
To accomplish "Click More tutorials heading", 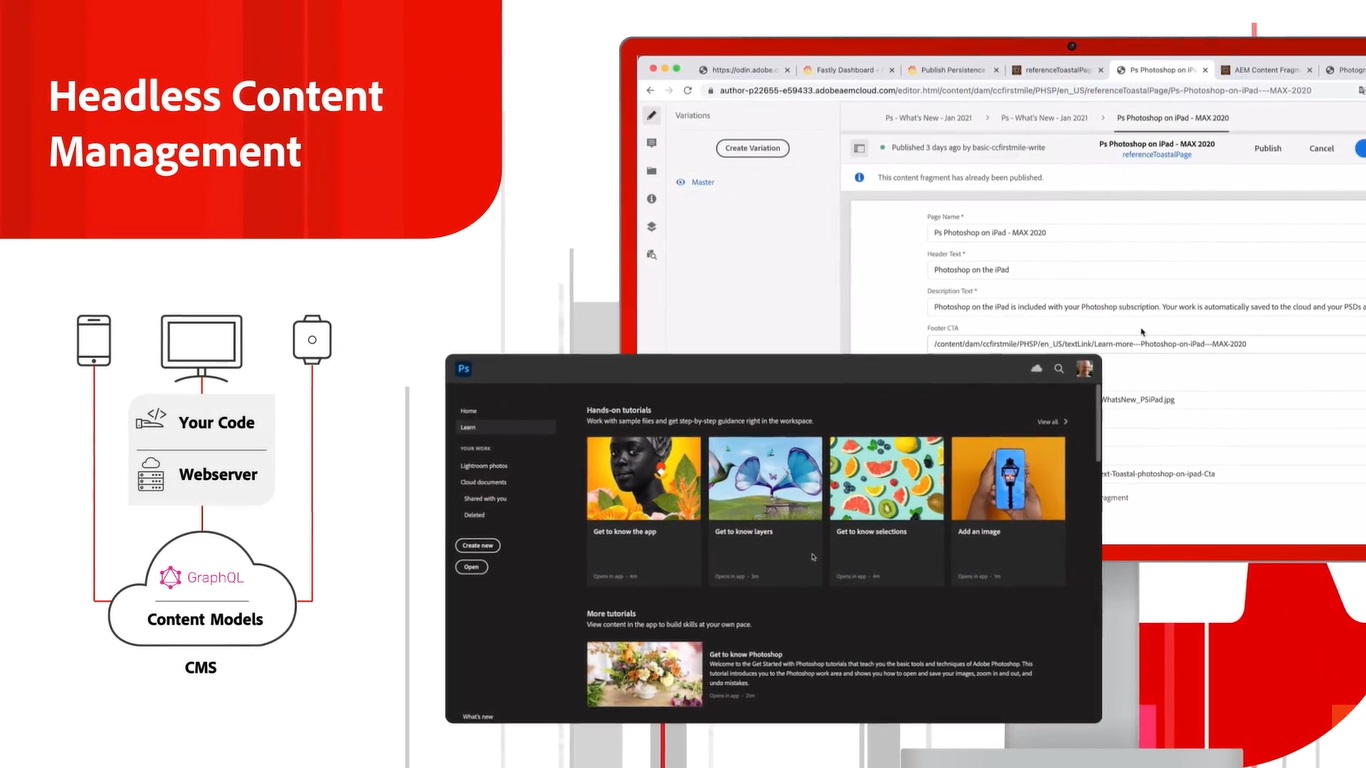I will tap(611, 613).
